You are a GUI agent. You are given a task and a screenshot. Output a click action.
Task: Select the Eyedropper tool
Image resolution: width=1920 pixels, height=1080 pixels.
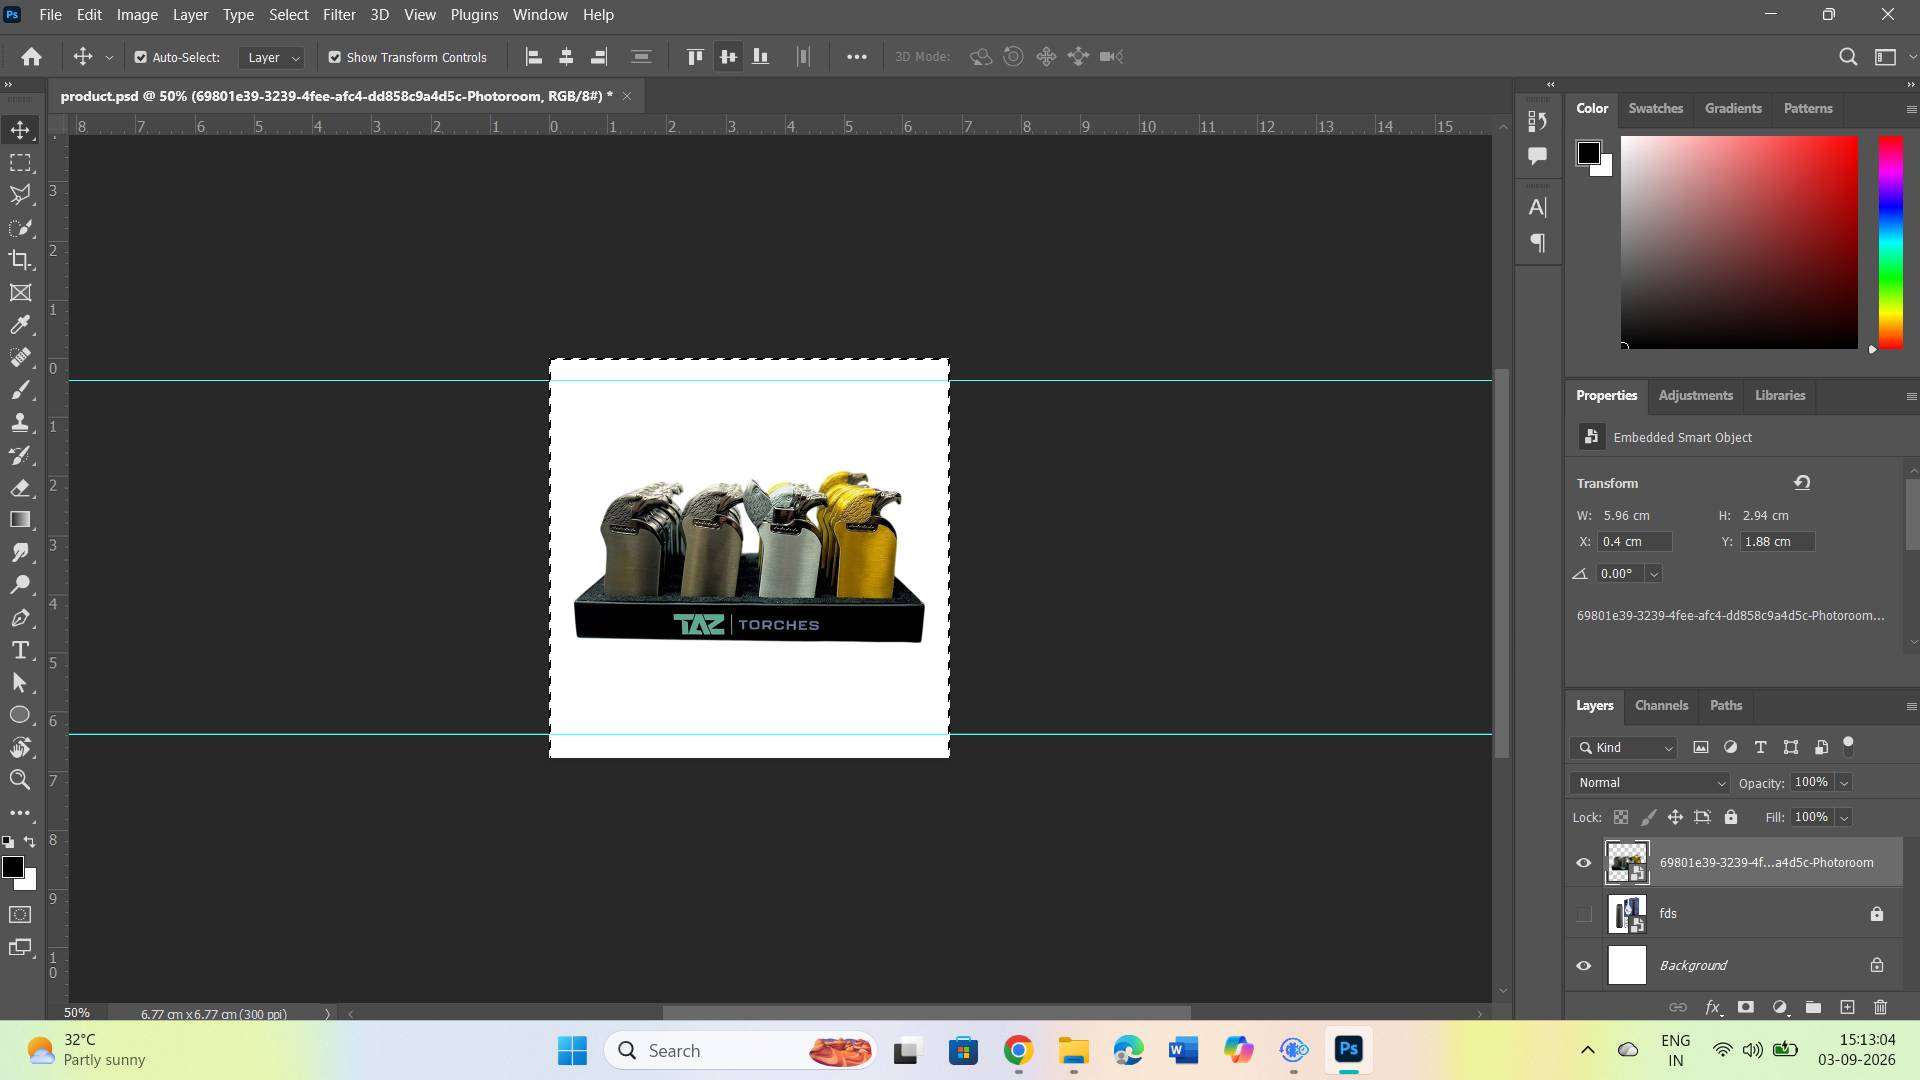[20, 325]
